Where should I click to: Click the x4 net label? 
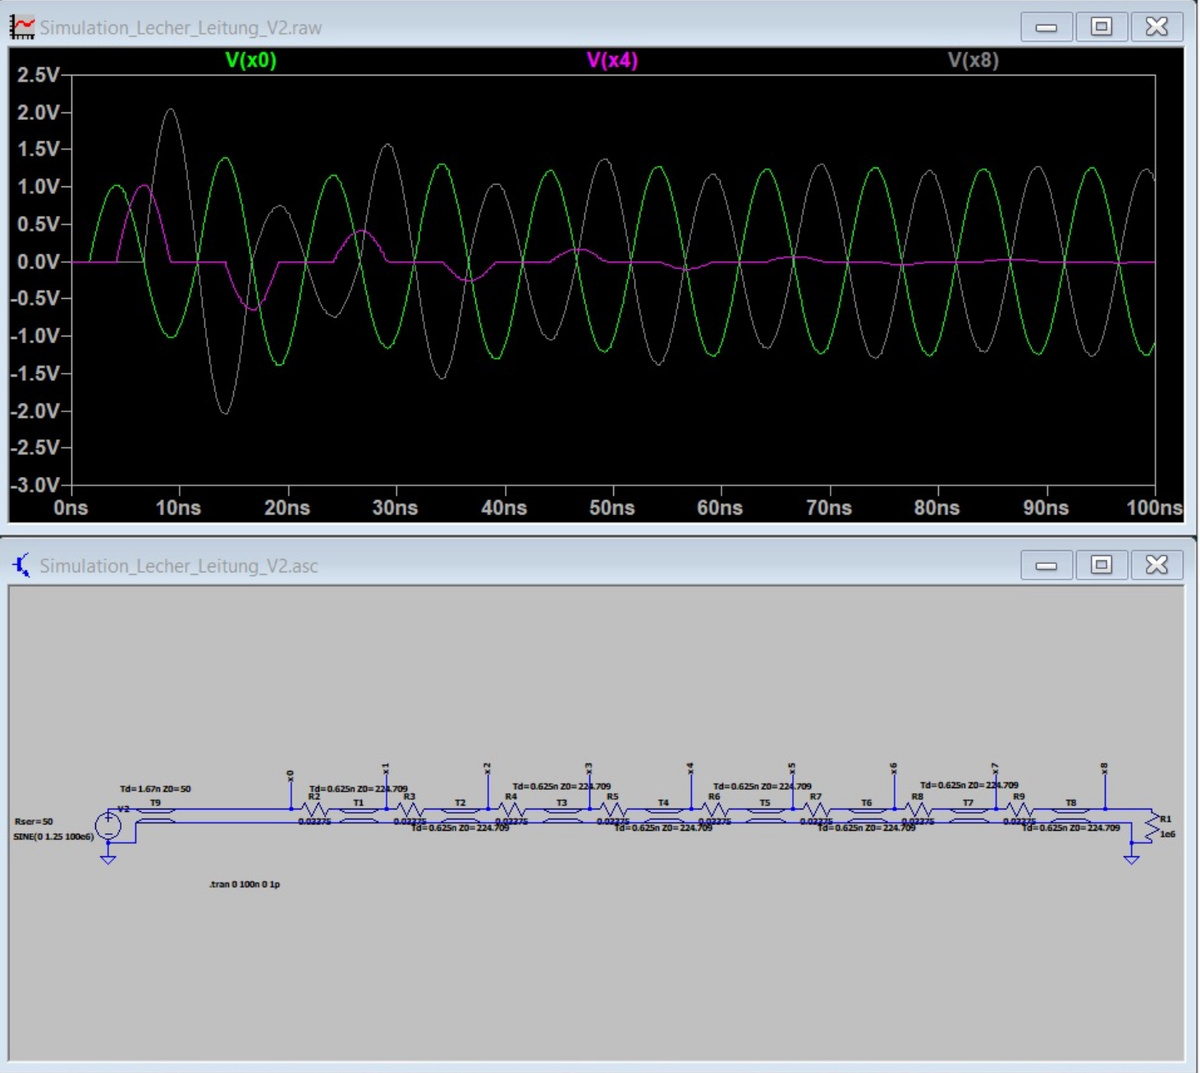click(x=690, y=768)
